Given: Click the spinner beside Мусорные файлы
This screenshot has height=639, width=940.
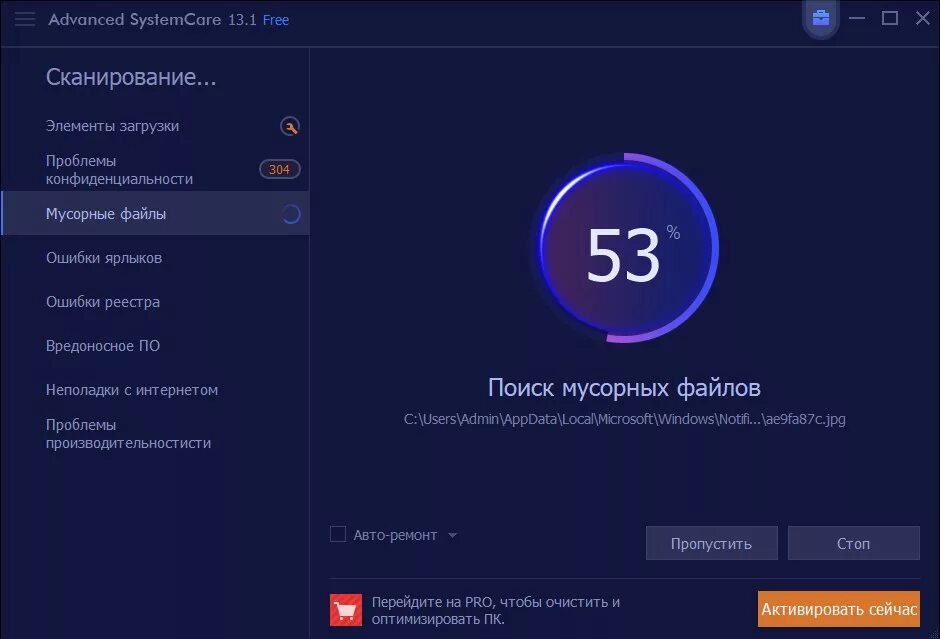Looking at the screenshot, I should coord(291,214).
